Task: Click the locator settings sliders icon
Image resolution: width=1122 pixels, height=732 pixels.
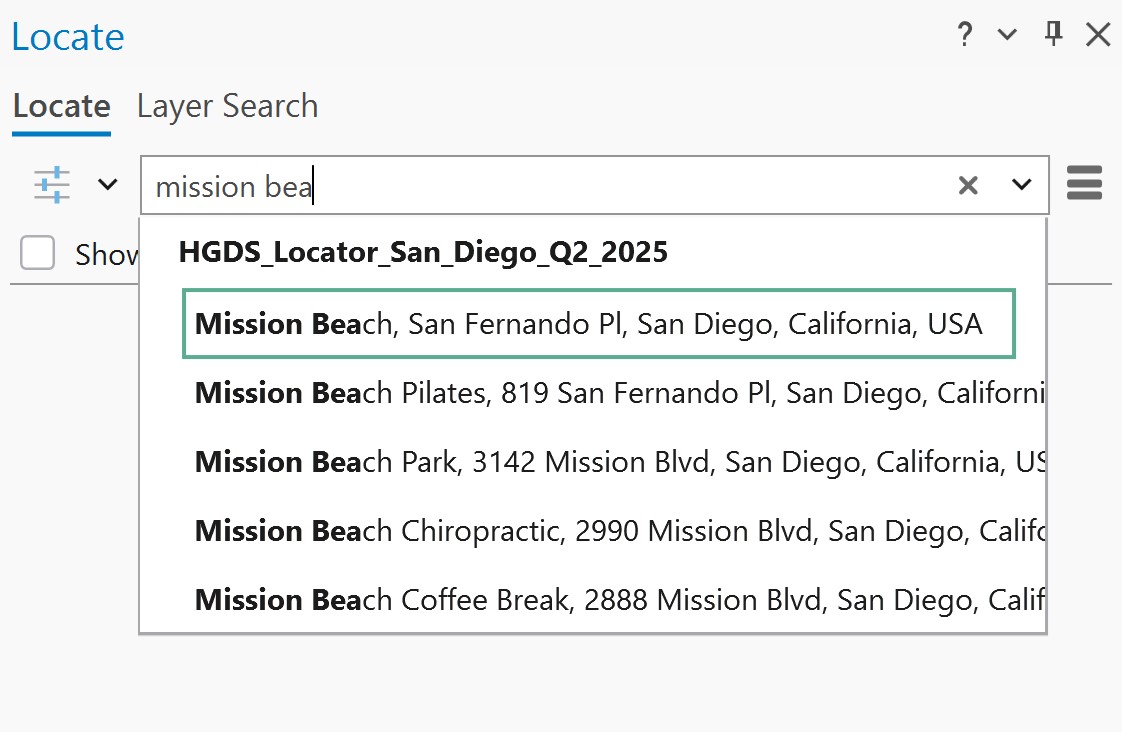Action: click(x=51, y=184)
